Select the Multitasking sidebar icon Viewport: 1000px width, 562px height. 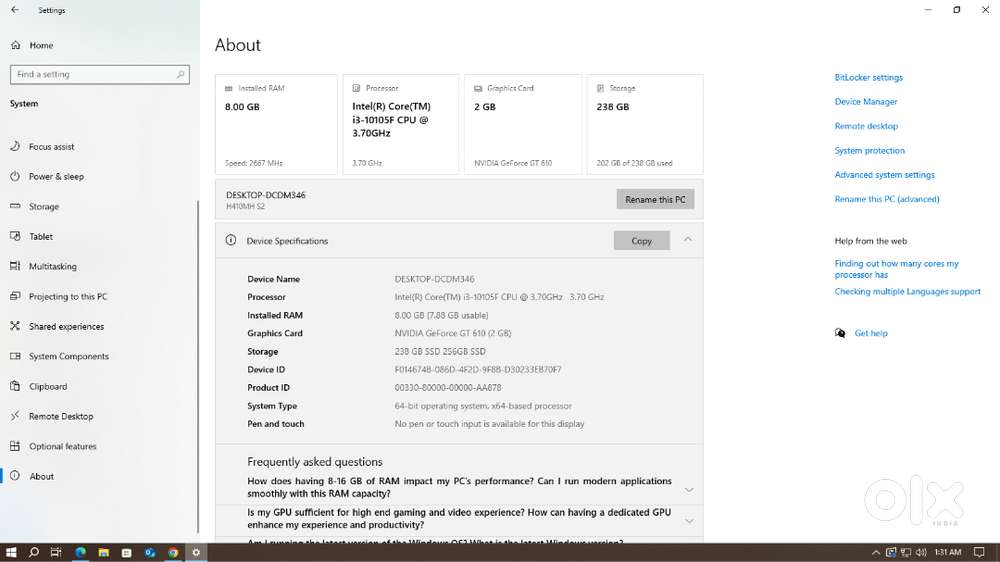point(15,267)
